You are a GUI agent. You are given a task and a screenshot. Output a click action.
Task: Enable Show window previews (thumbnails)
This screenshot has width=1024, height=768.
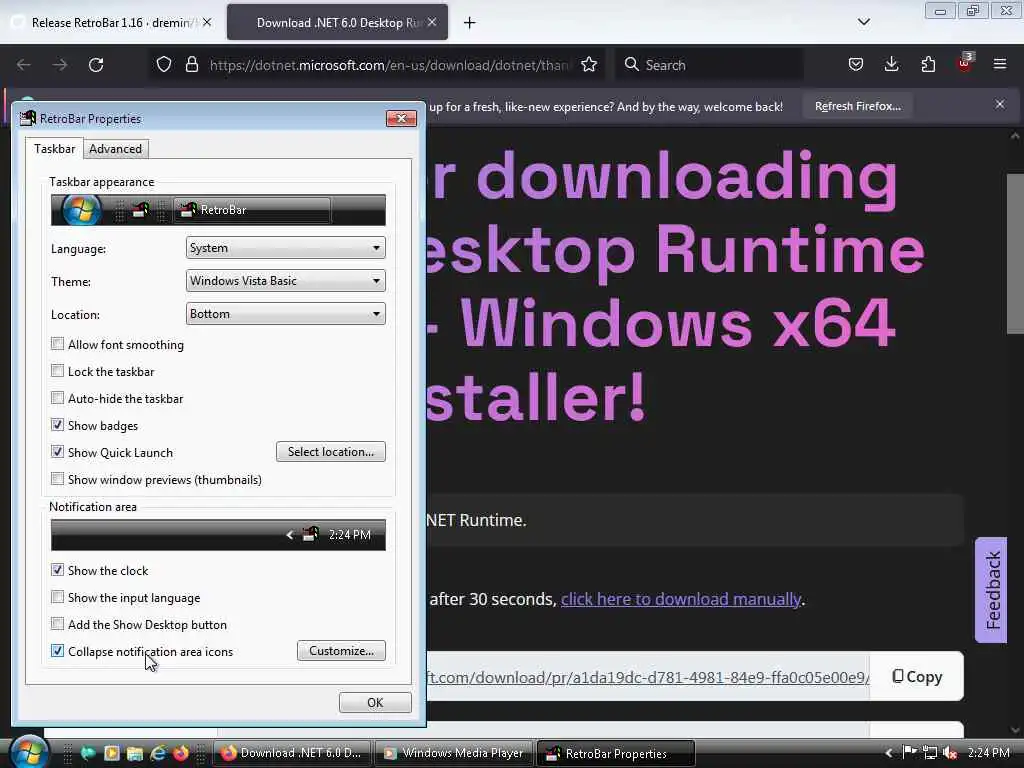pyautogui.click(x=57, y=479)
